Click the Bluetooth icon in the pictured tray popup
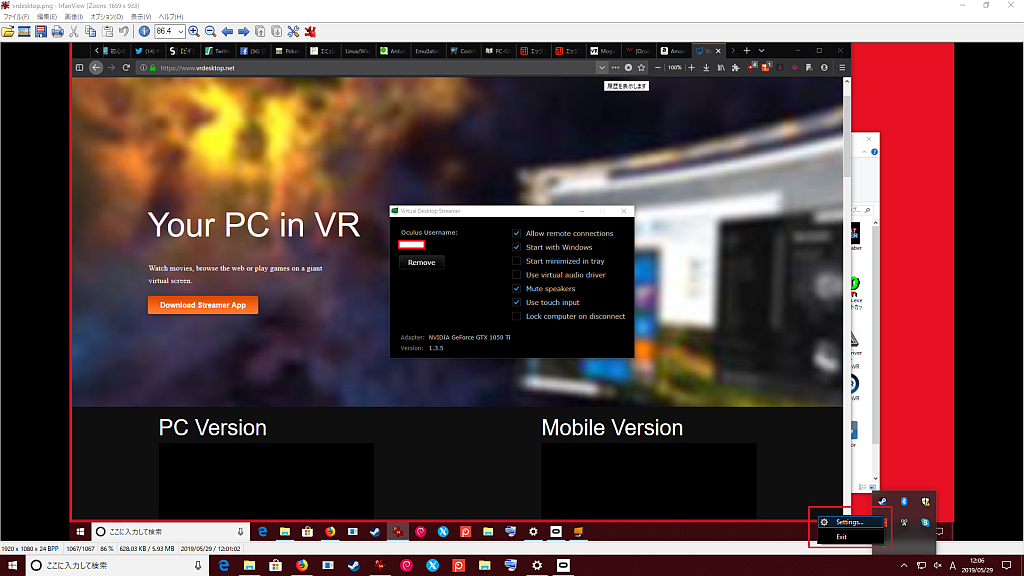Image resolution: width=1024 pixels, height=576 pixels. coord(904,502)
